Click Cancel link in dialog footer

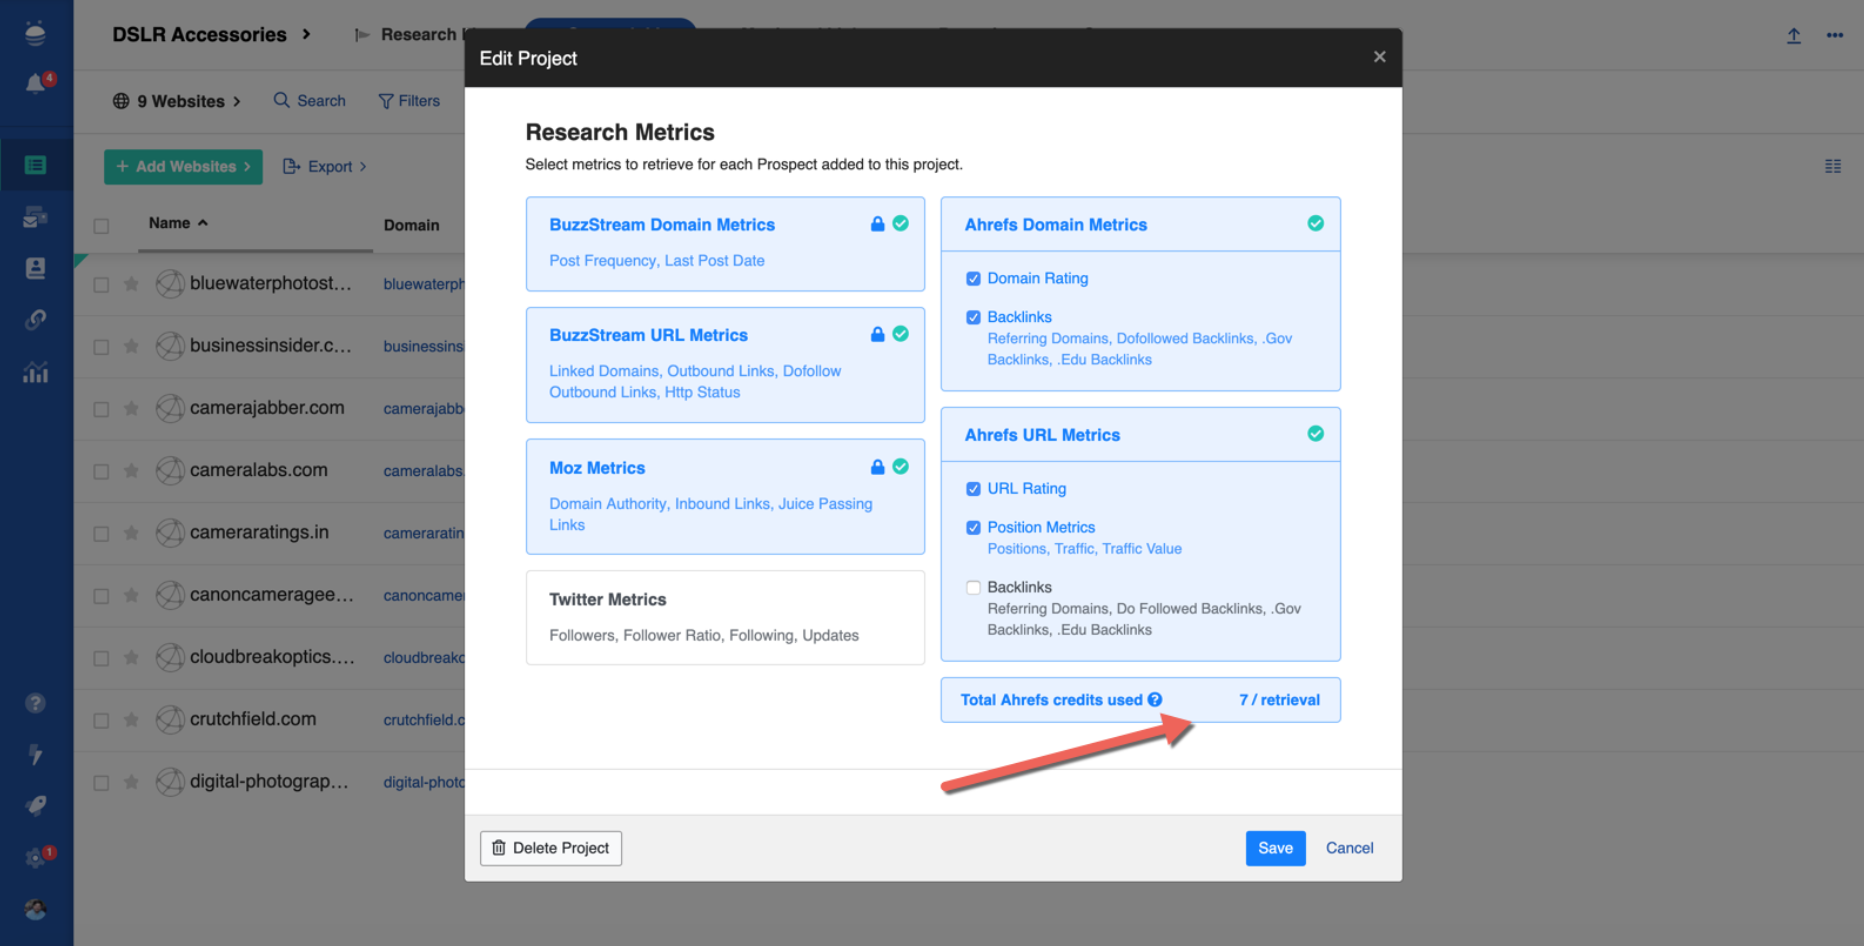point(1349,848)
